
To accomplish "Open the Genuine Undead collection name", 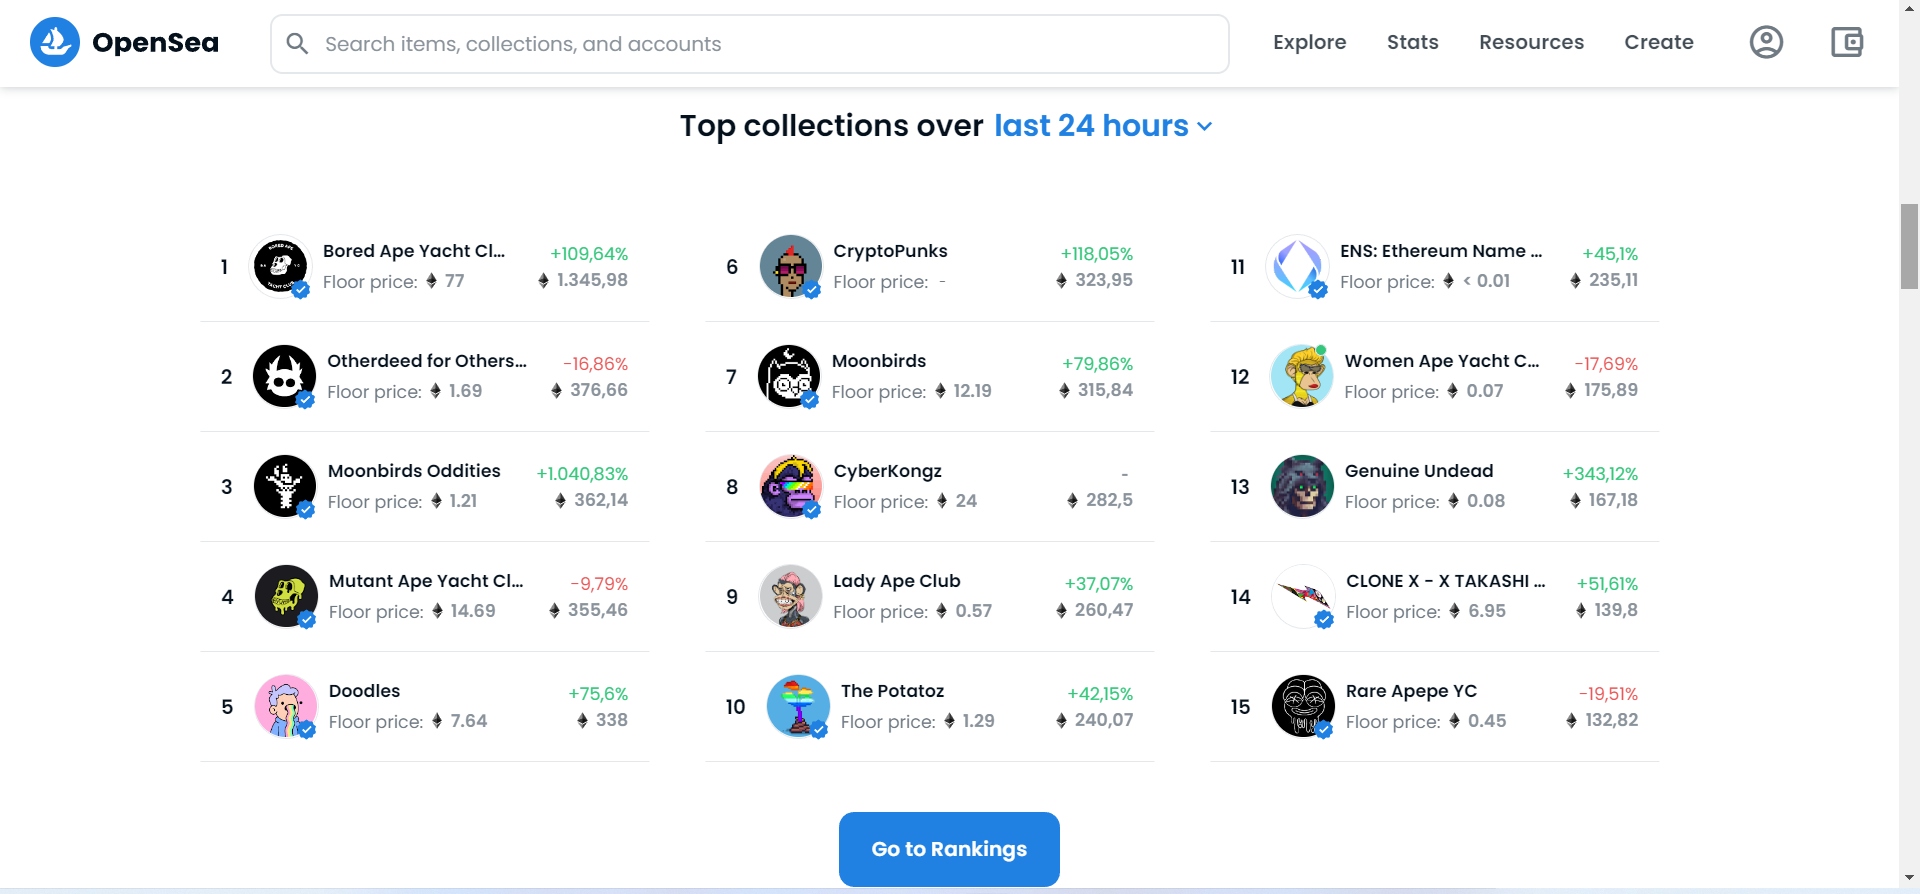I will coord(1419,471).
